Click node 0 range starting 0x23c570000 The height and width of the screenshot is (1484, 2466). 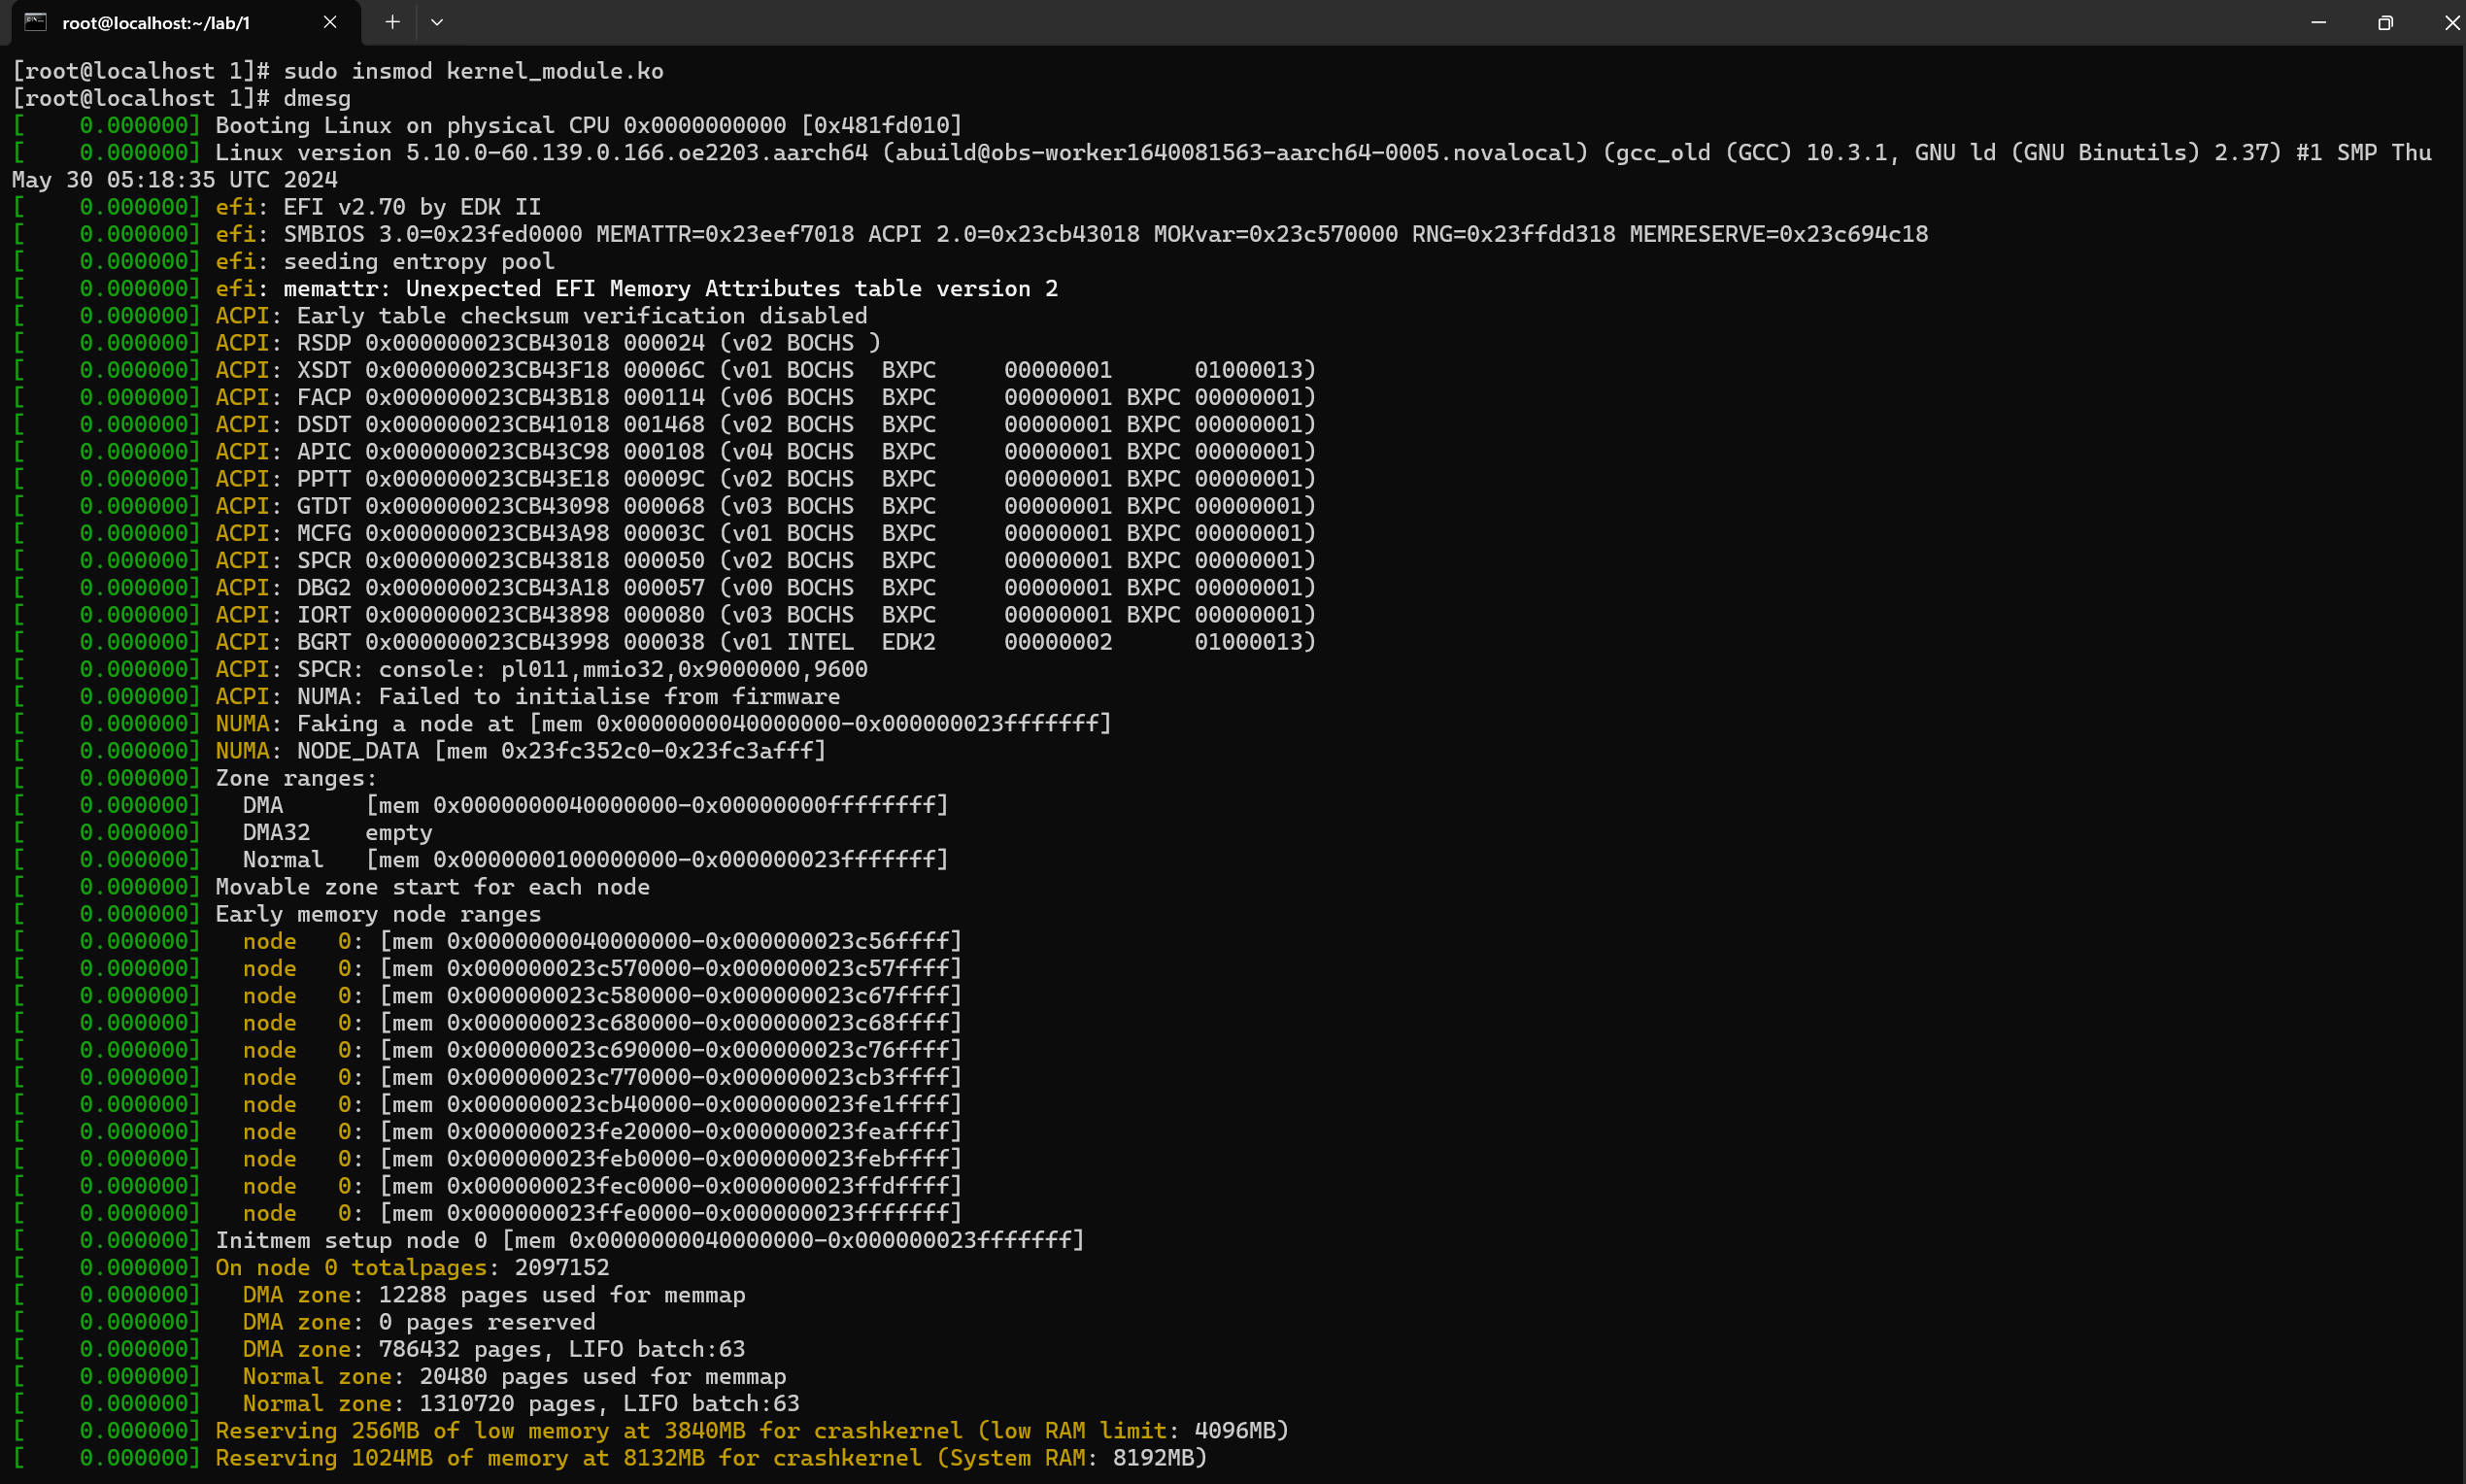pos(602,968)
